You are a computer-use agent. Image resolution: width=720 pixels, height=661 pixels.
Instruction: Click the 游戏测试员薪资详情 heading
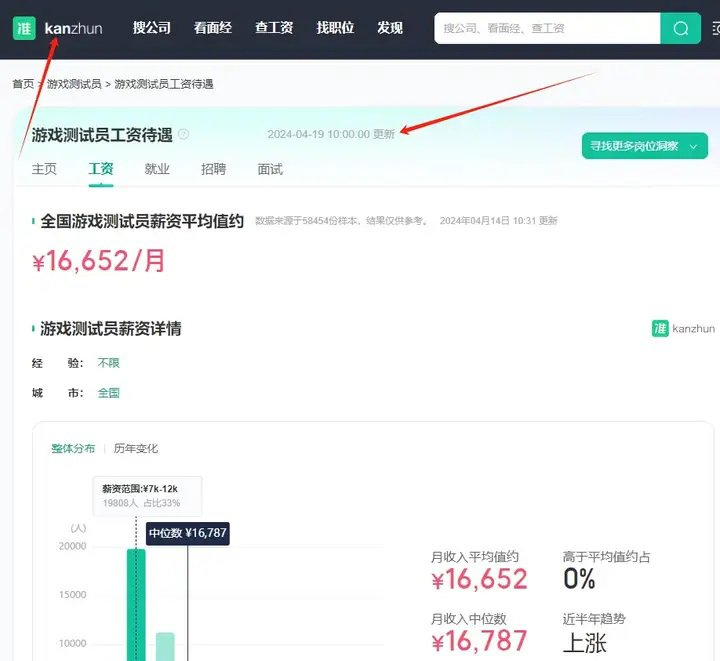[x=111, y=329]
